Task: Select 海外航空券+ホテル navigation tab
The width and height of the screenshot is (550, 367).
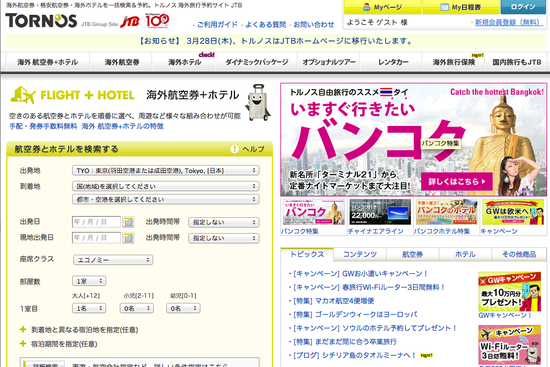Action: coord(48,62)
